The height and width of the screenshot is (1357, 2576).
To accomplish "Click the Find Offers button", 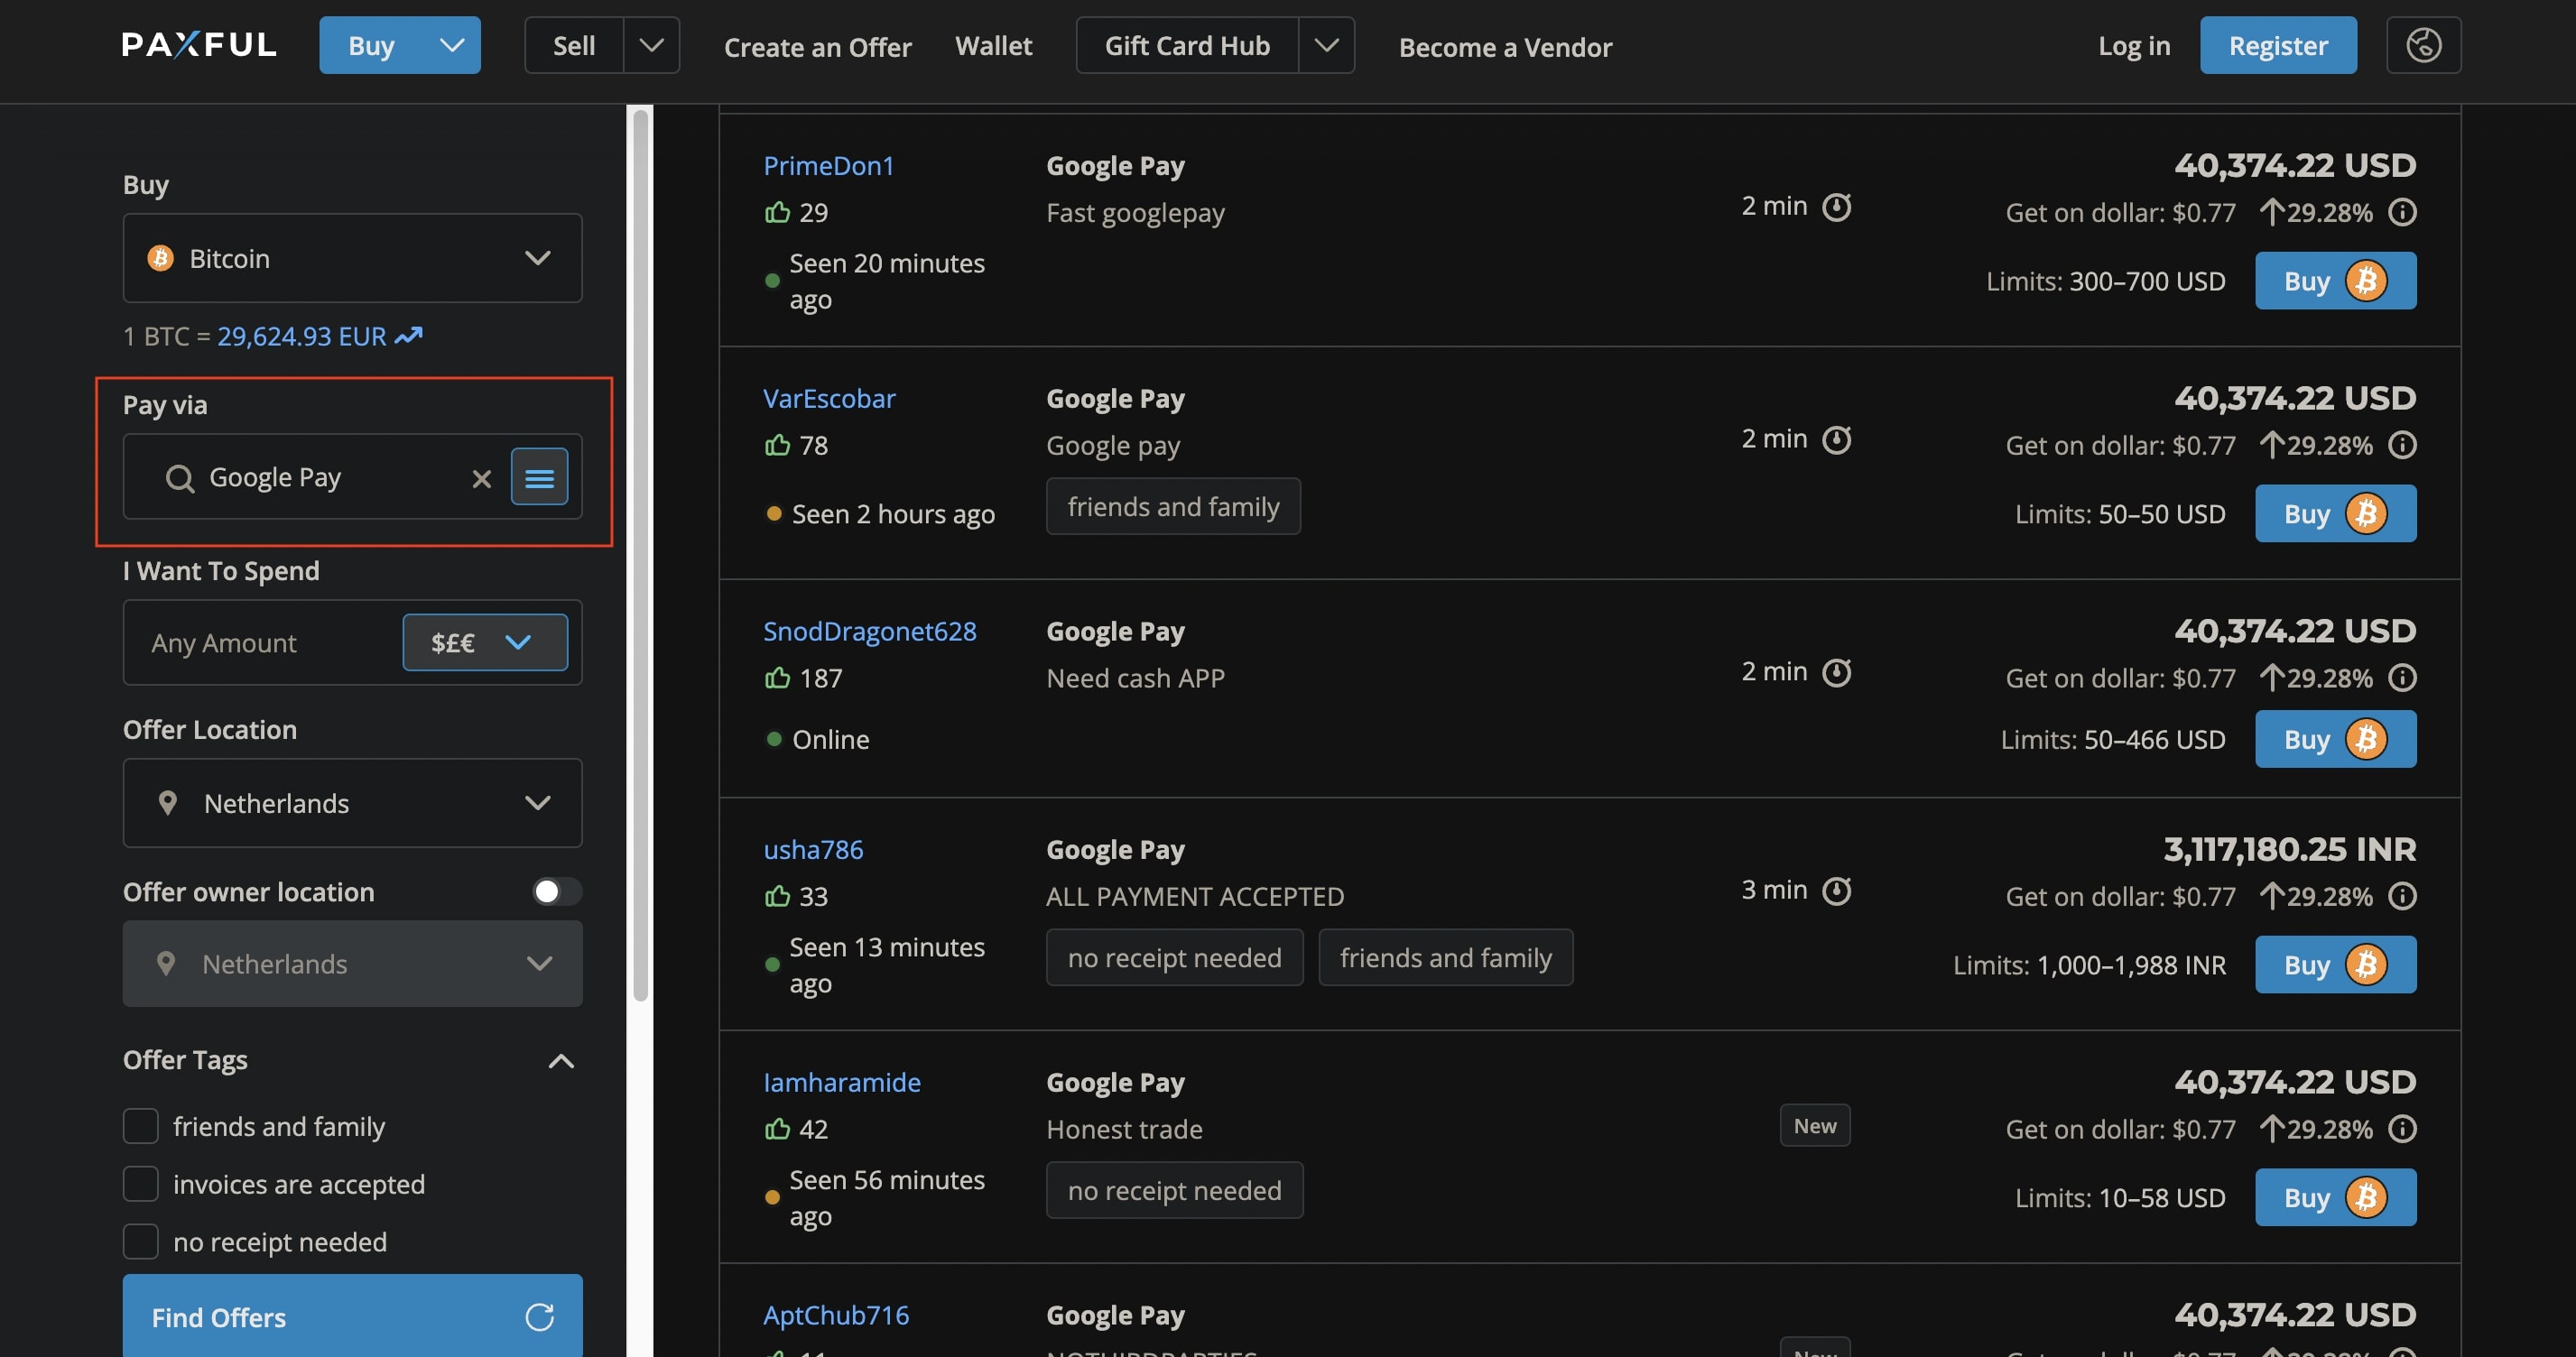I will [x=352, y=1316].
